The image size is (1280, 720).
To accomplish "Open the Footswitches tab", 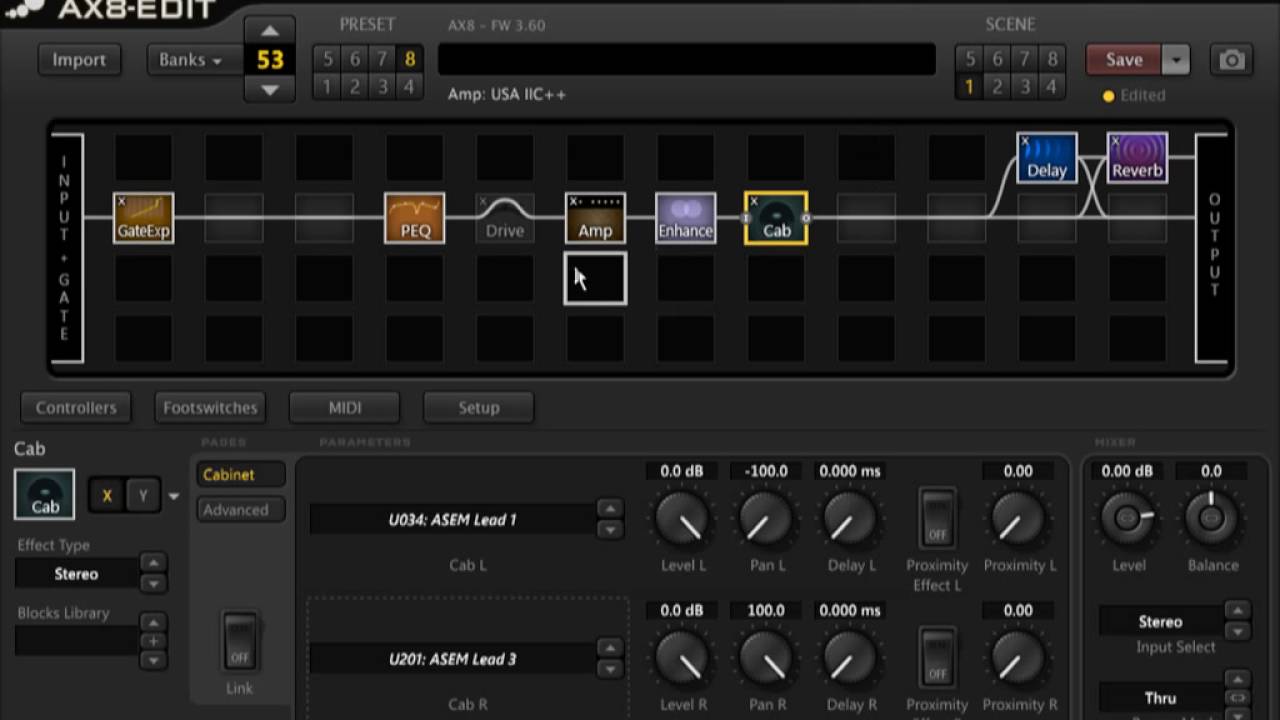I will tap(210, 407).
